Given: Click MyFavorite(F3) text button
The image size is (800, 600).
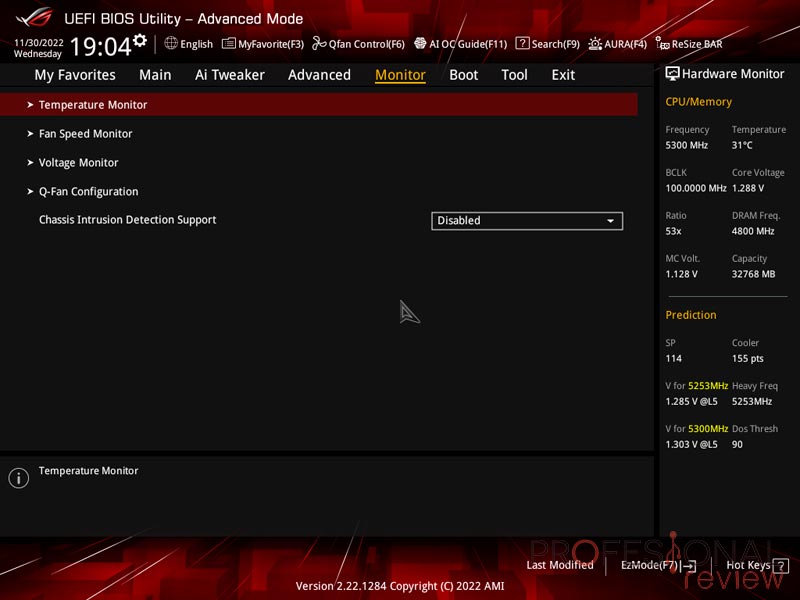Looking at the screenshot, I should [271, 44].
